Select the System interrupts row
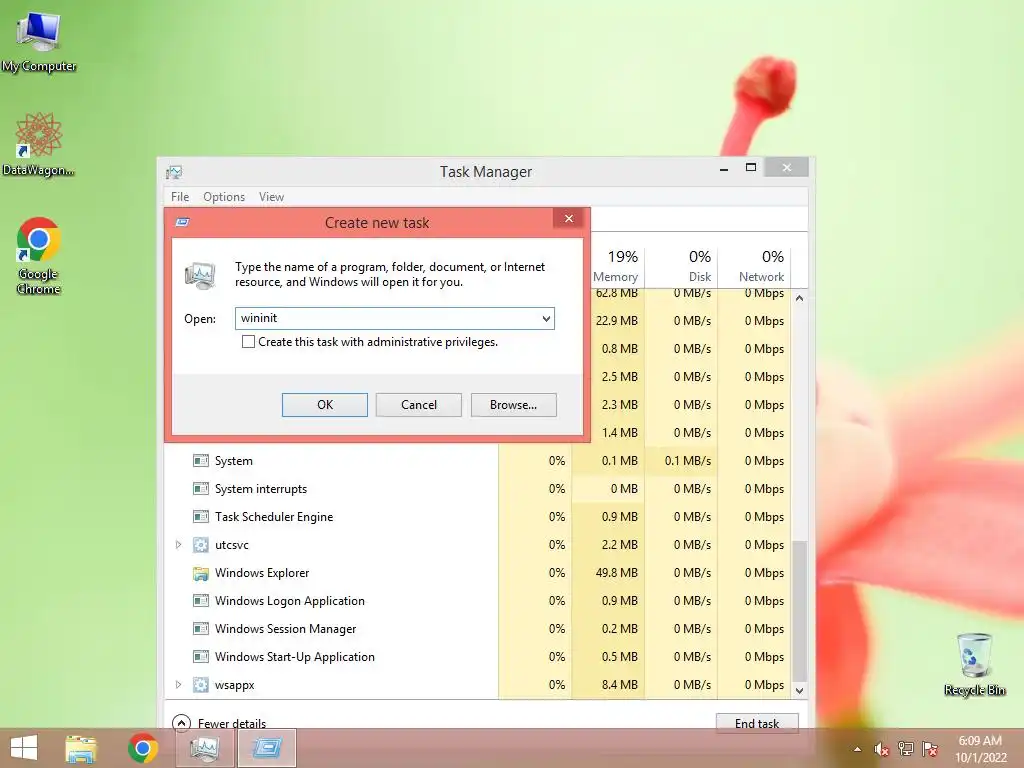Screen dimensions: 1024x768 pyautogui.click(x=477, y=488)
